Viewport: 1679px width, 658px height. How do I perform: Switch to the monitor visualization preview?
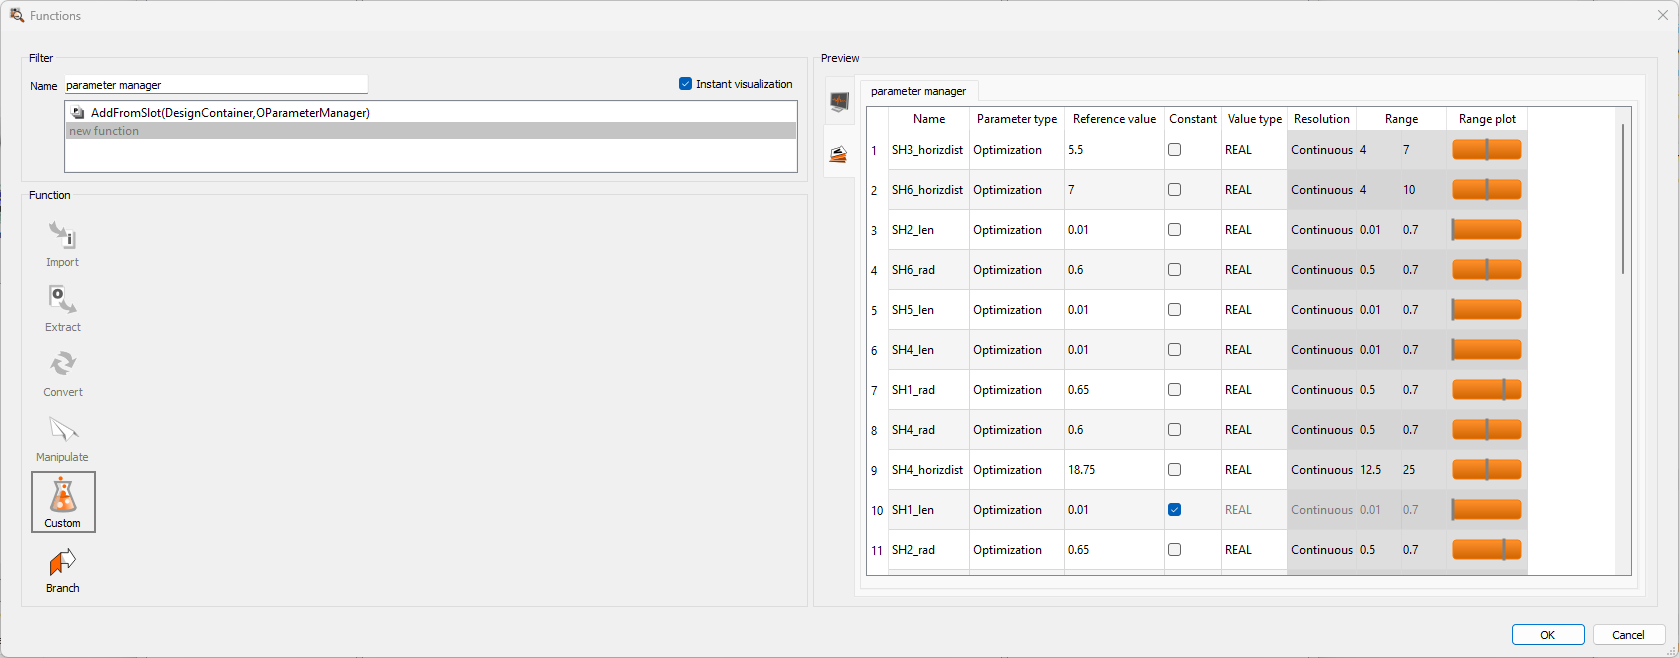point(839,101)
